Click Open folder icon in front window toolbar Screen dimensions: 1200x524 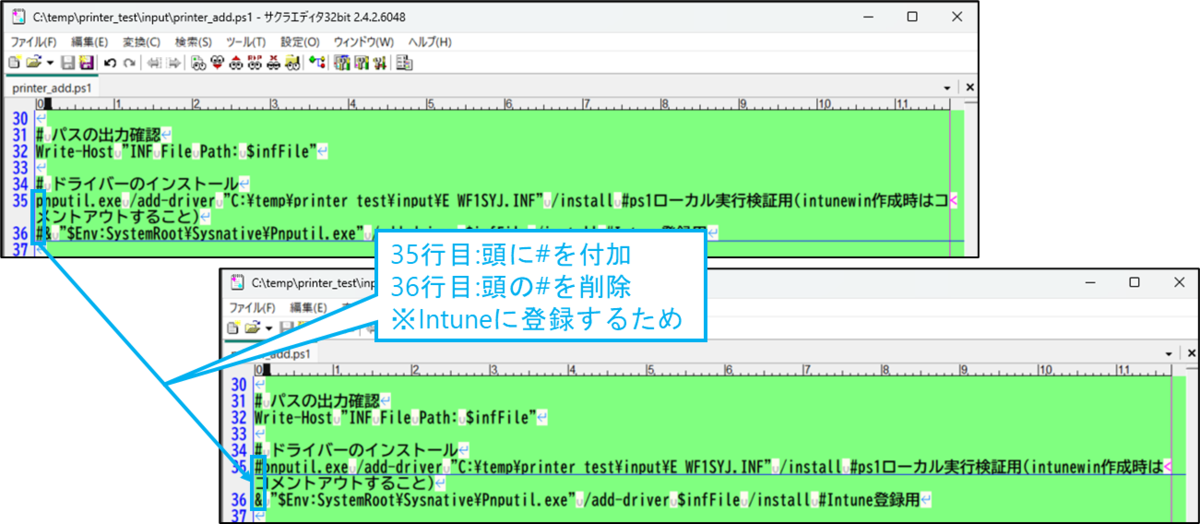coord(253,328)
